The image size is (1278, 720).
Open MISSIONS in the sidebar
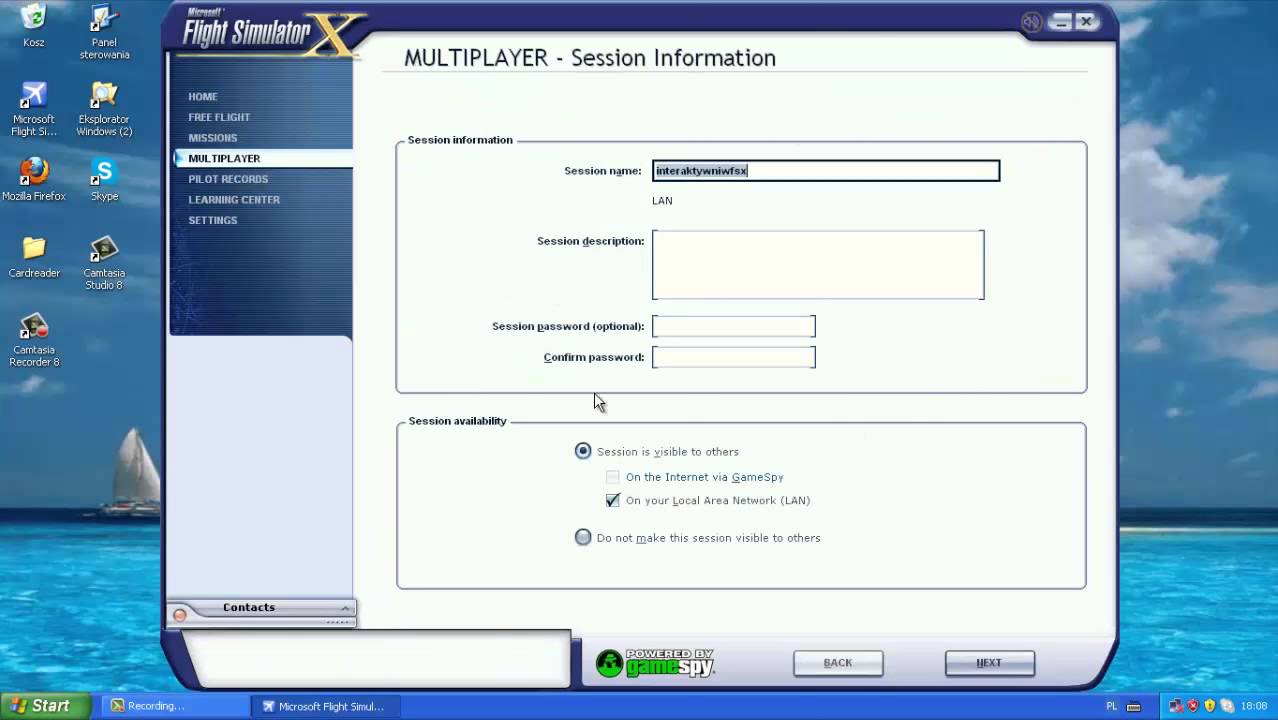point(213,138)
